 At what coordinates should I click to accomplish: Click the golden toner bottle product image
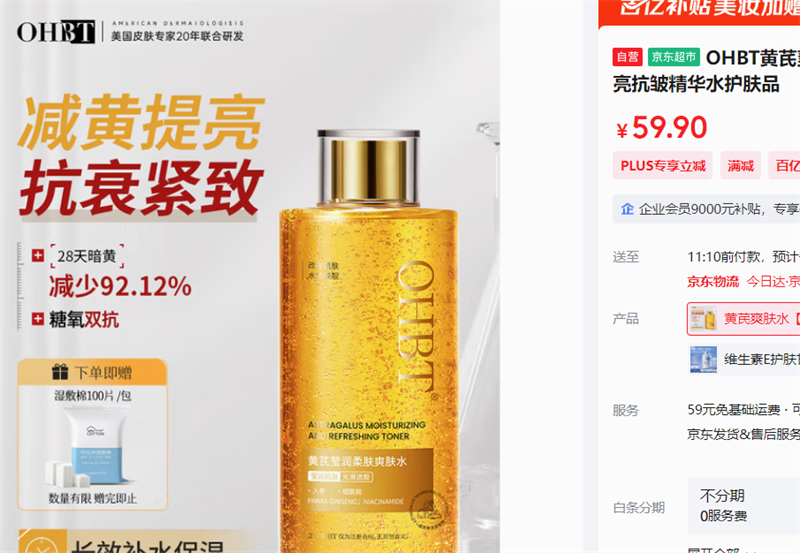click(x=368, y=341)
